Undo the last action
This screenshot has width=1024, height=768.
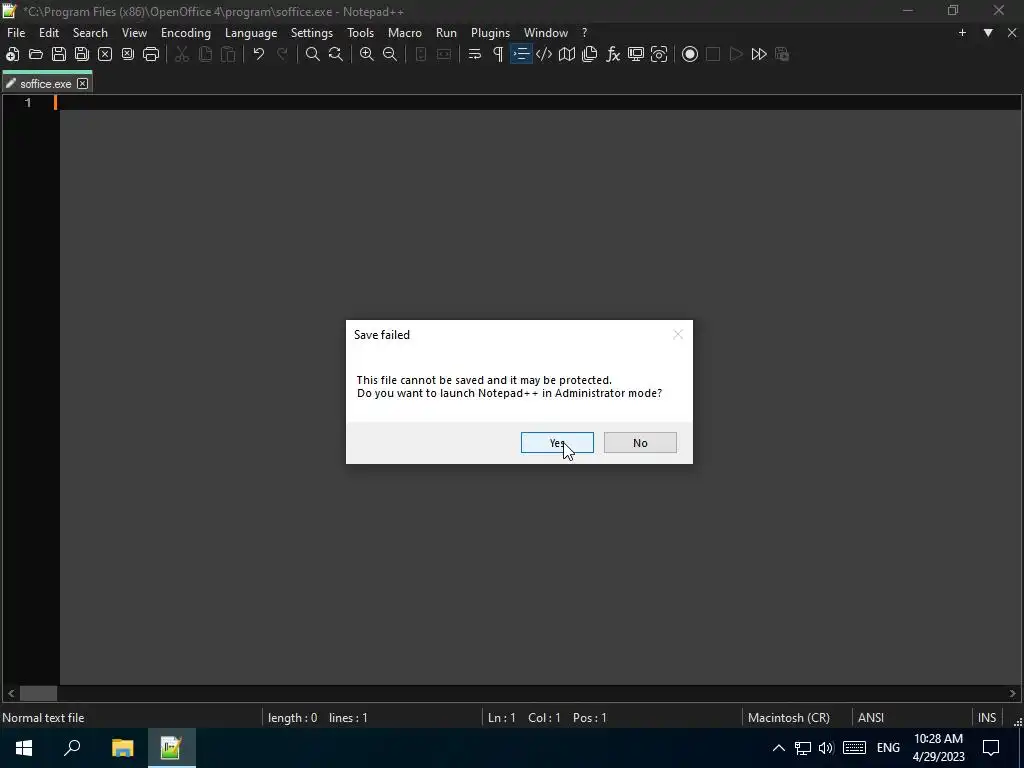[x=259, y=54]
